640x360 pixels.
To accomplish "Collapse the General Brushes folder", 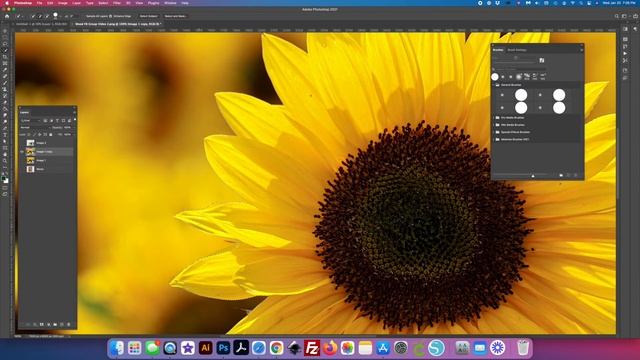I will (493, 85).
